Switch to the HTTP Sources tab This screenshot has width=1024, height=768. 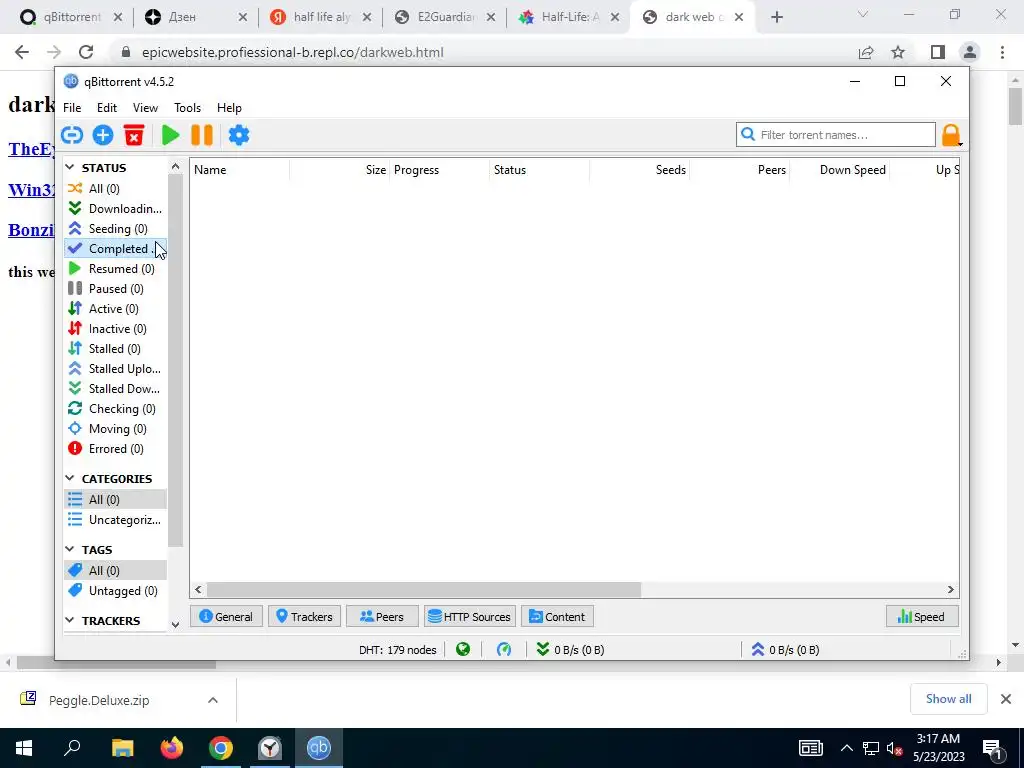click(x=470, y=616)
